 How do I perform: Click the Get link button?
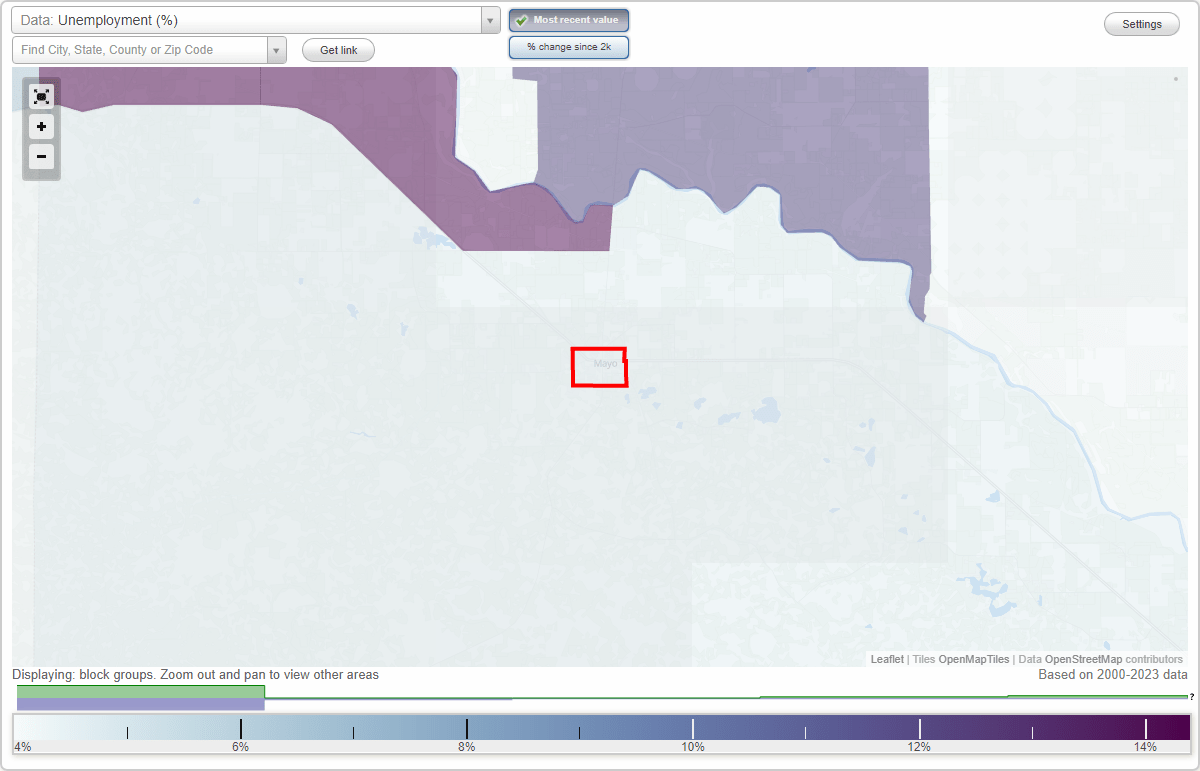point(337,50)
